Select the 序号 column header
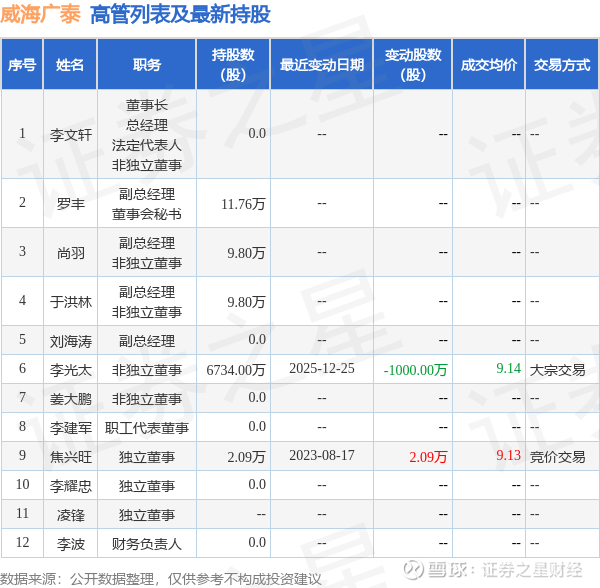600x588 pixels. coord(22,65)
